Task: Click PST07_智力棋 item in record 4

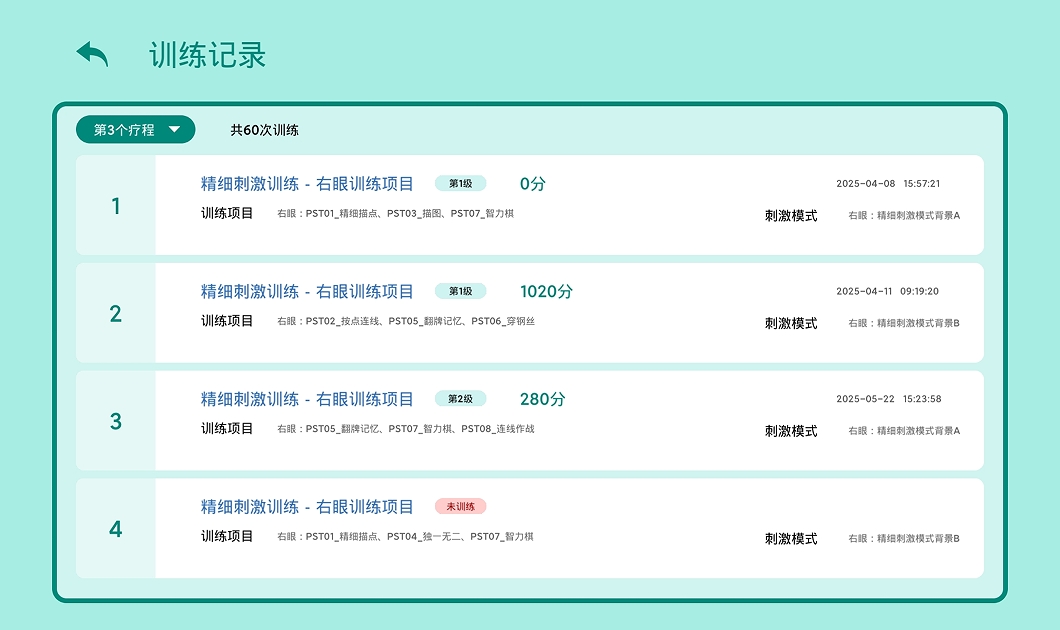Action: point(502,539)
